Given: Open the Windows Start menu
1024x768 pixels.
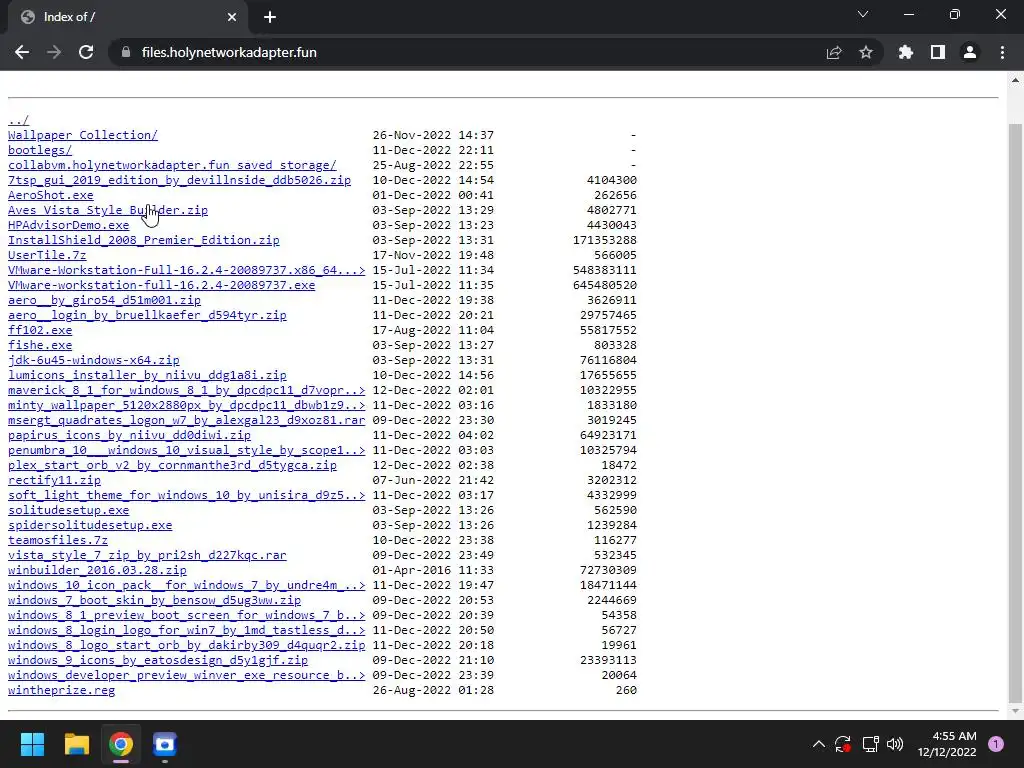Looking at the screenshot, I should click(x=32, y=744).
